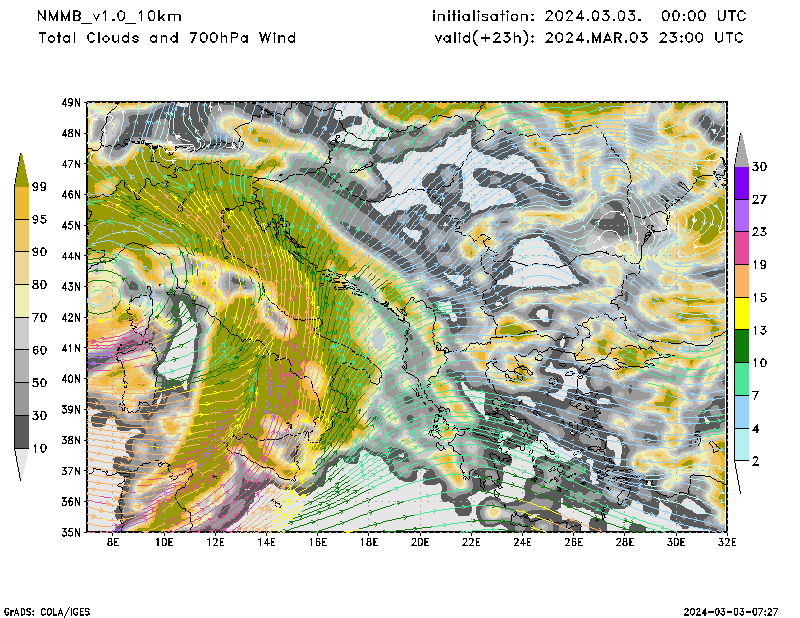Click the gray arrow tip atop the wind legend
This screenshot has height=618, width=800.
pyautogui.click(x=742, y=148)
